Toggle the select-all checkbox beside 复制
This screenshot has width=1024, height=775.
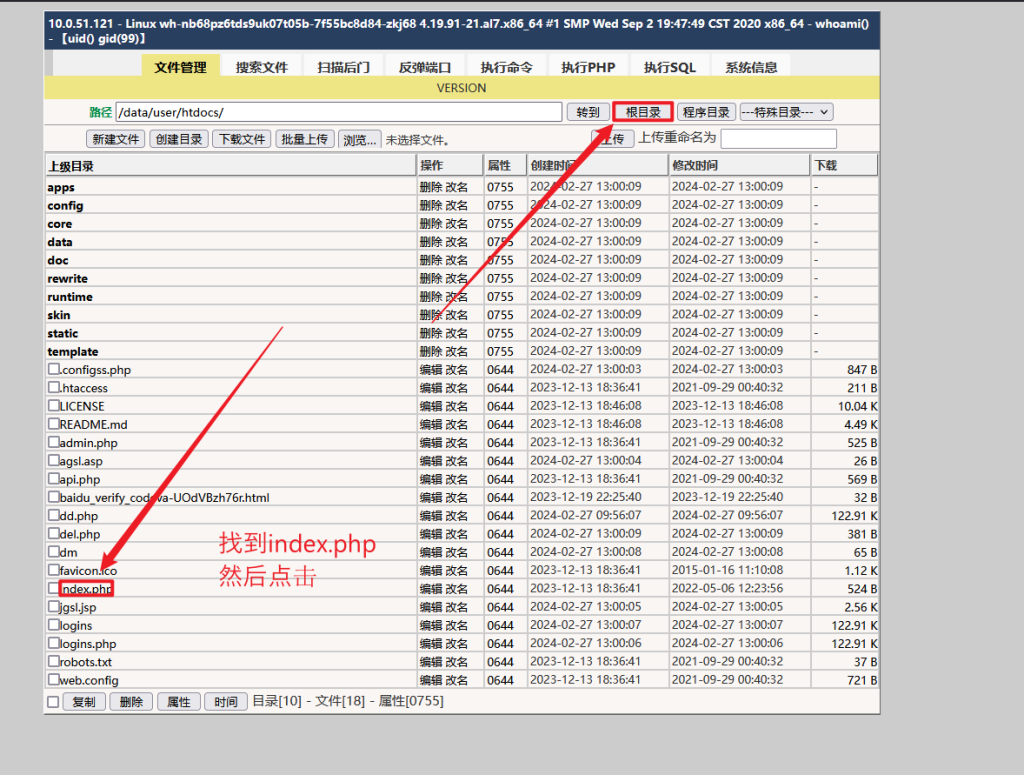pos(53,702)
